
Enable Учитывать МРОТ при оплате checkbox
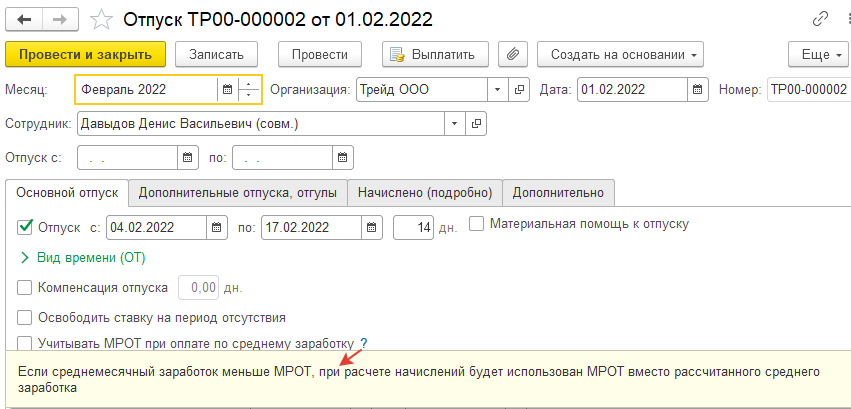pos(25,343)
